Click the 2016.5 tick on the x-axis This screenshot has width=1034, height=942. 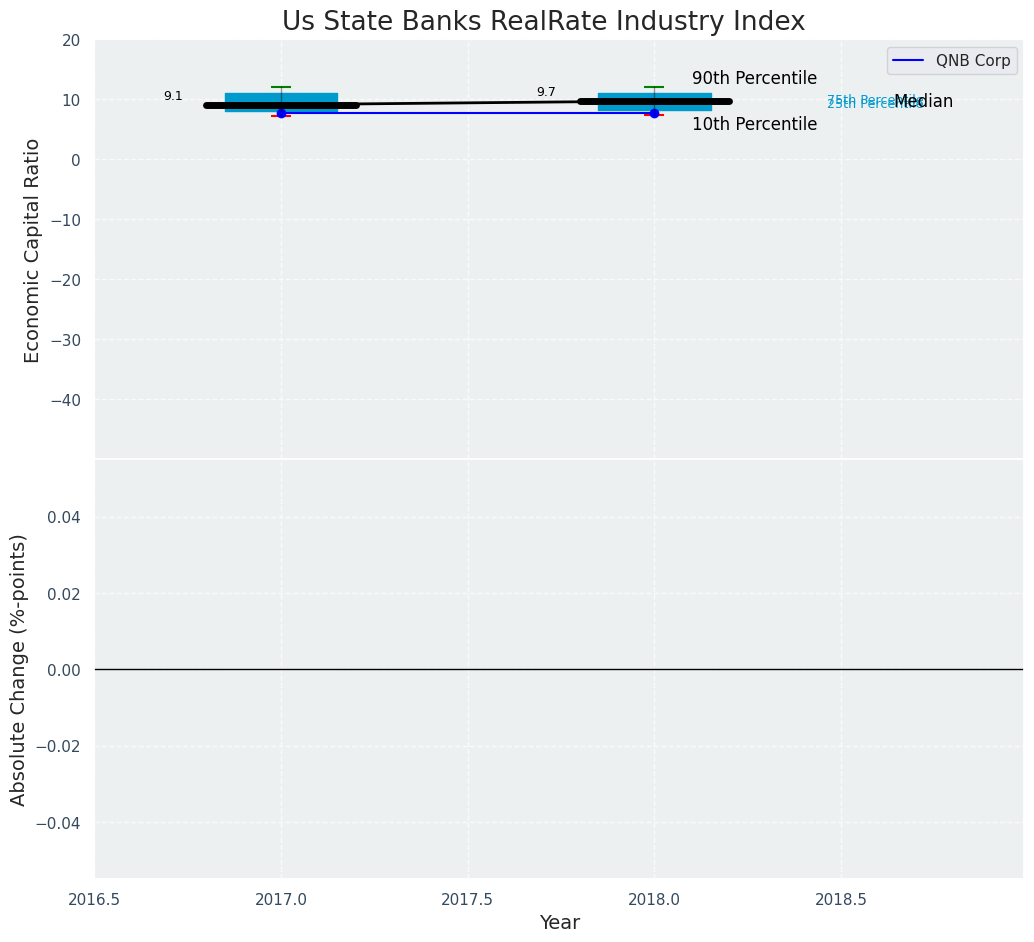(94, 899)
